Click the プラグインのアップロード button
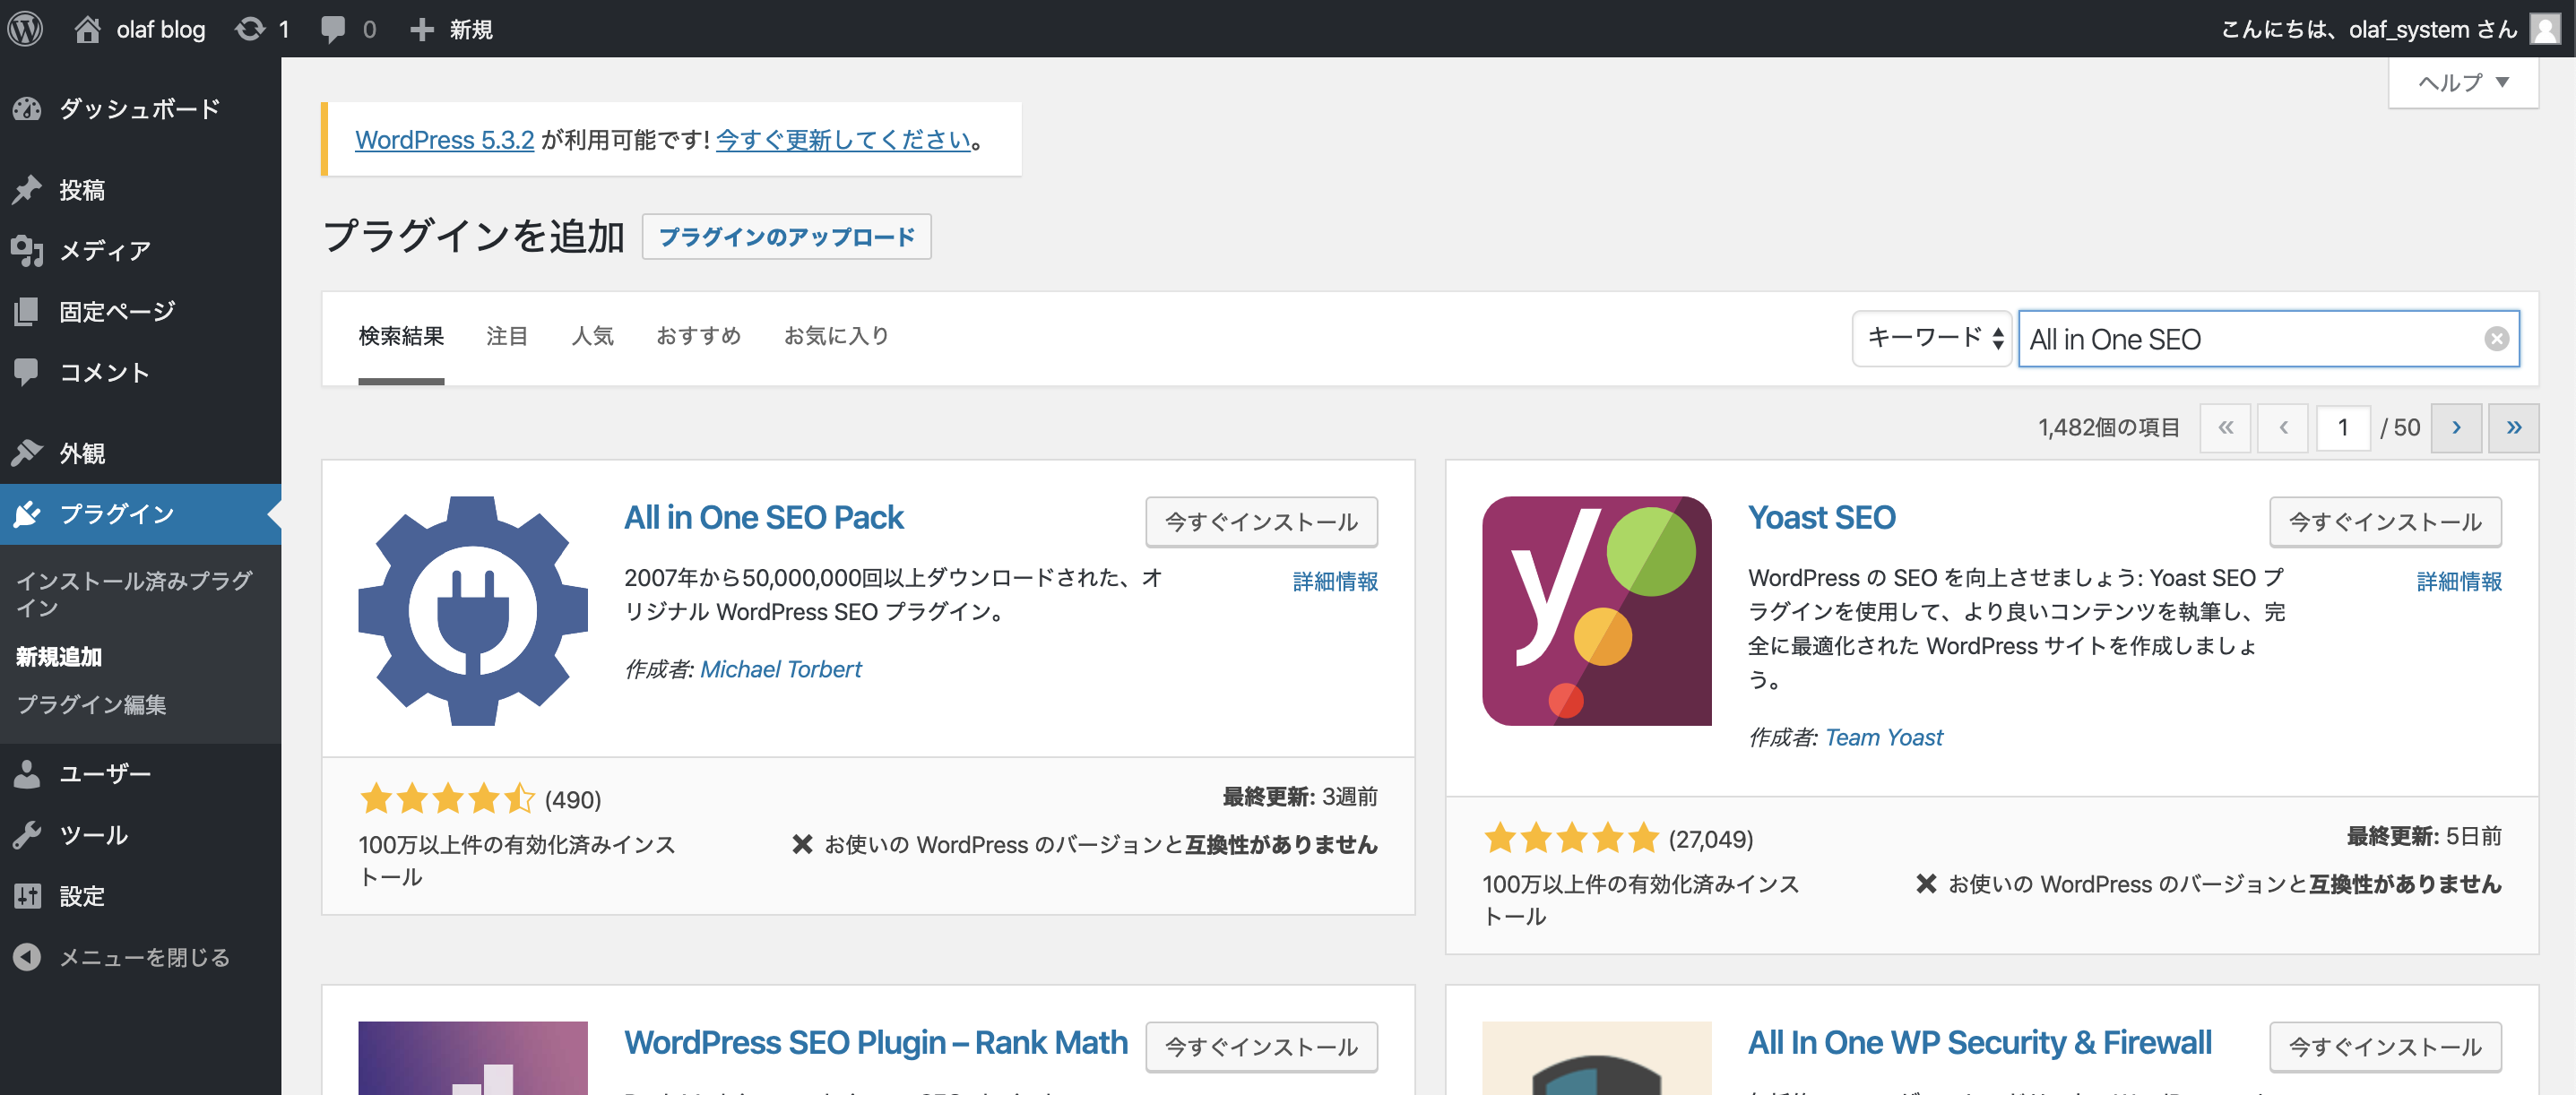Image resolution: width=2576 pixels, height=1095 pixels. point(786,237)
